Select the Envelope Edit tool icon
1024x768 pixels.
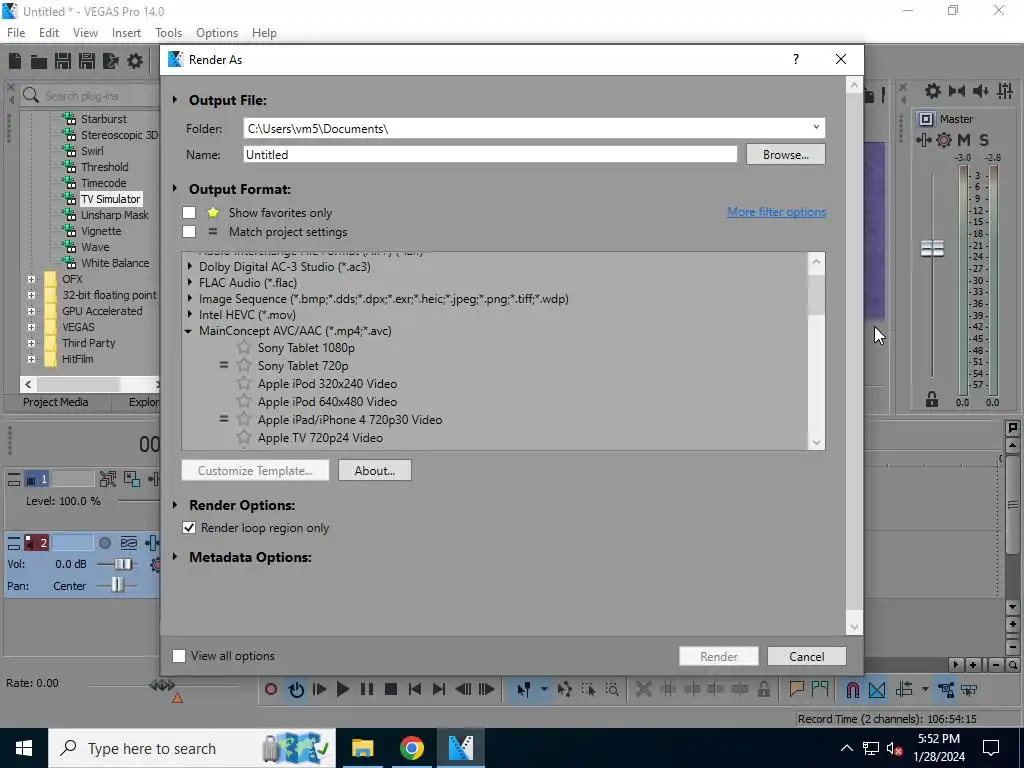[x=565, y=689]
